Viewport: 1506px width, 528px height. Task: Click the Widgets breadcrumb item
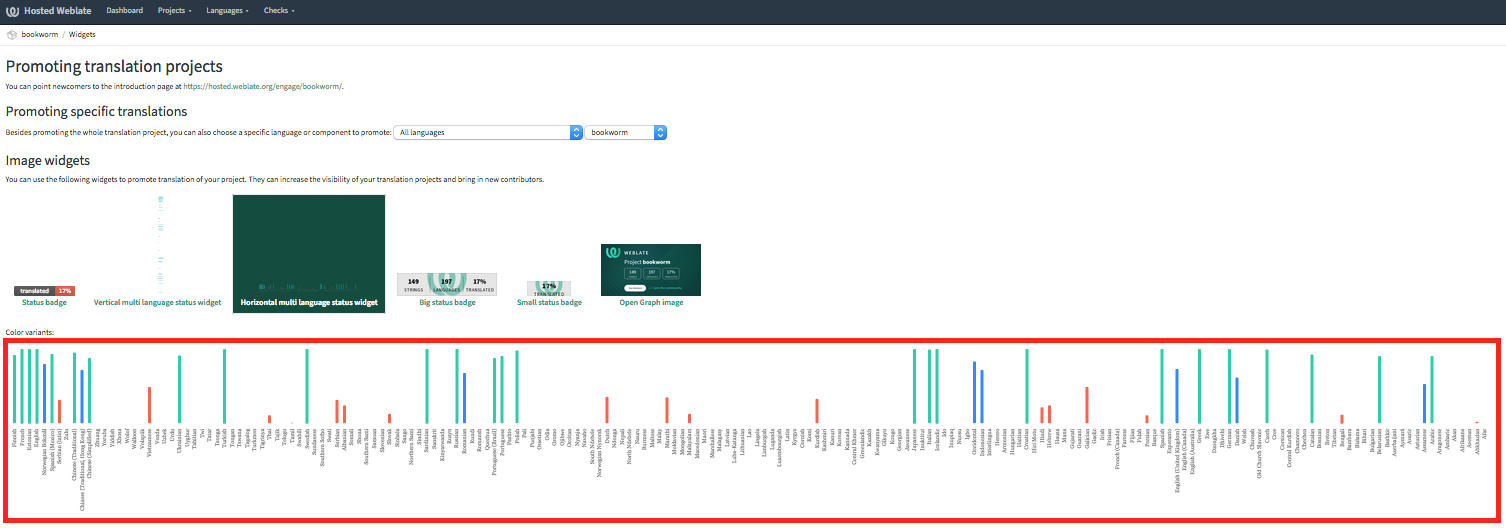point(82,34)
